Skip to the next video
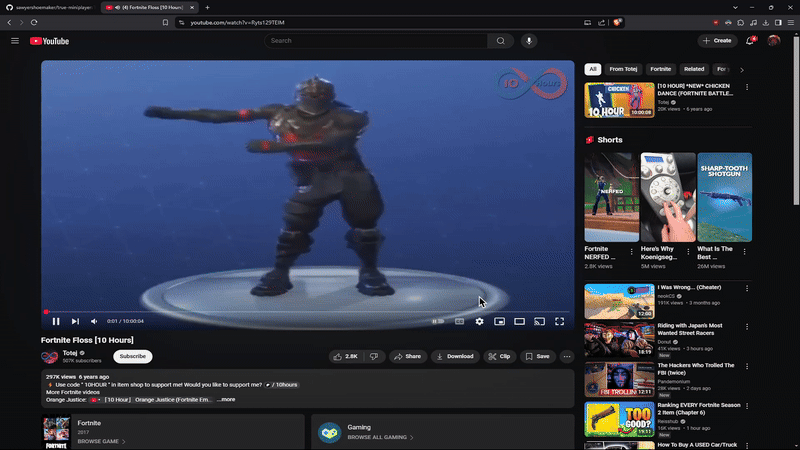 75,321
